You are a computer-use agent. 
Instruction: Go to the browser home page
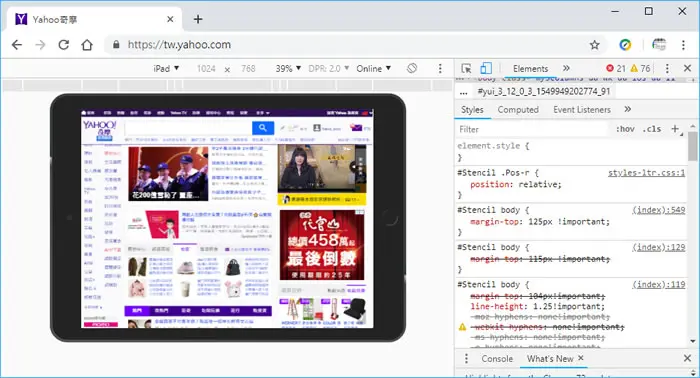click(x=87, y=45)
